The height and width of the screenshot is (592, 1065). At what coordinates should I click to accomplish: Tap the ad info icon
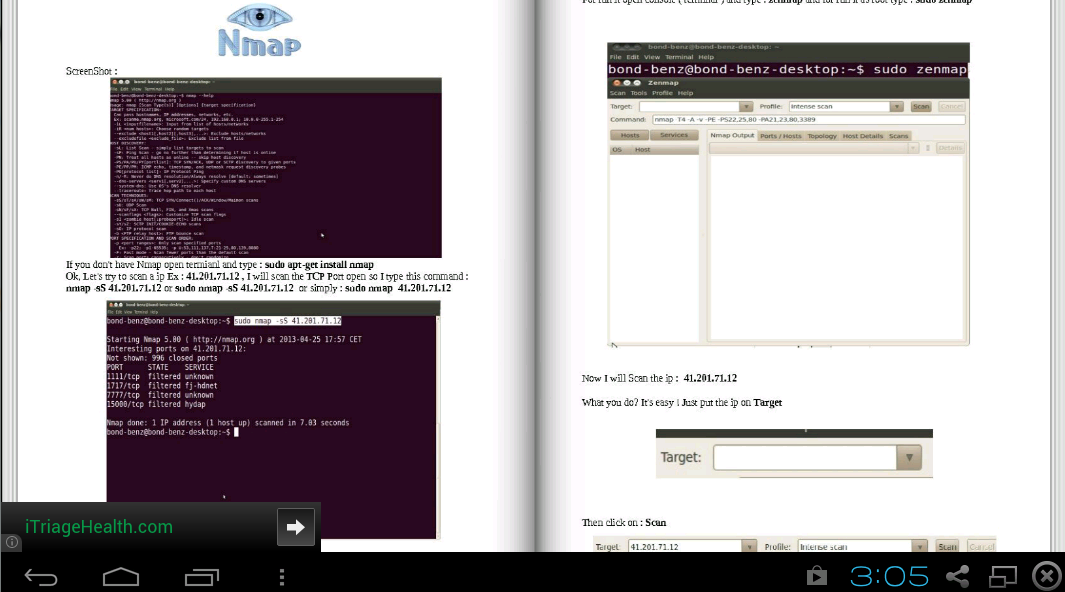(x=12, y=542)
